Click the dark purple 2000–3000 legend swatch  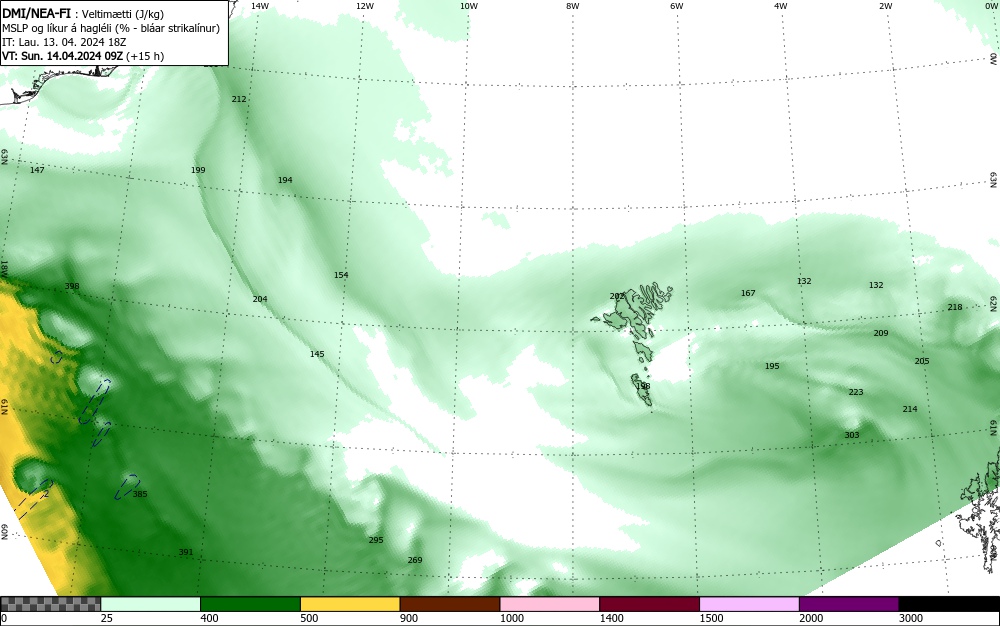click(x=849, y=604)
